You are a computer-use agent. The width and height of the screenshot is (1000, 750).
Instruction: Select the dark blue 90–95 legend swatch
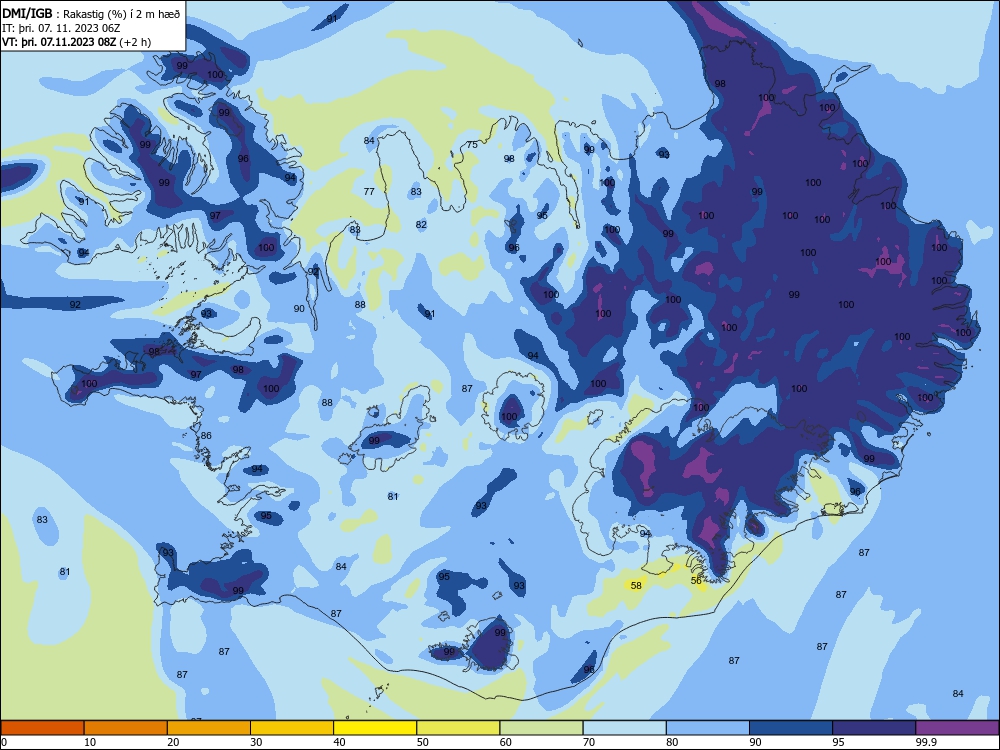(x=791, y=728)
